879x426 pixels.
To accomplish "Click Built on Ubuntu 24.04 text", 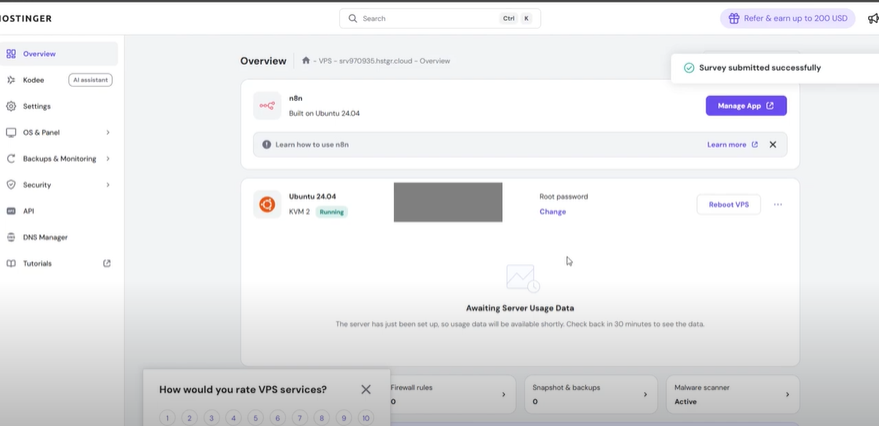I will click(x=324, y=113).
